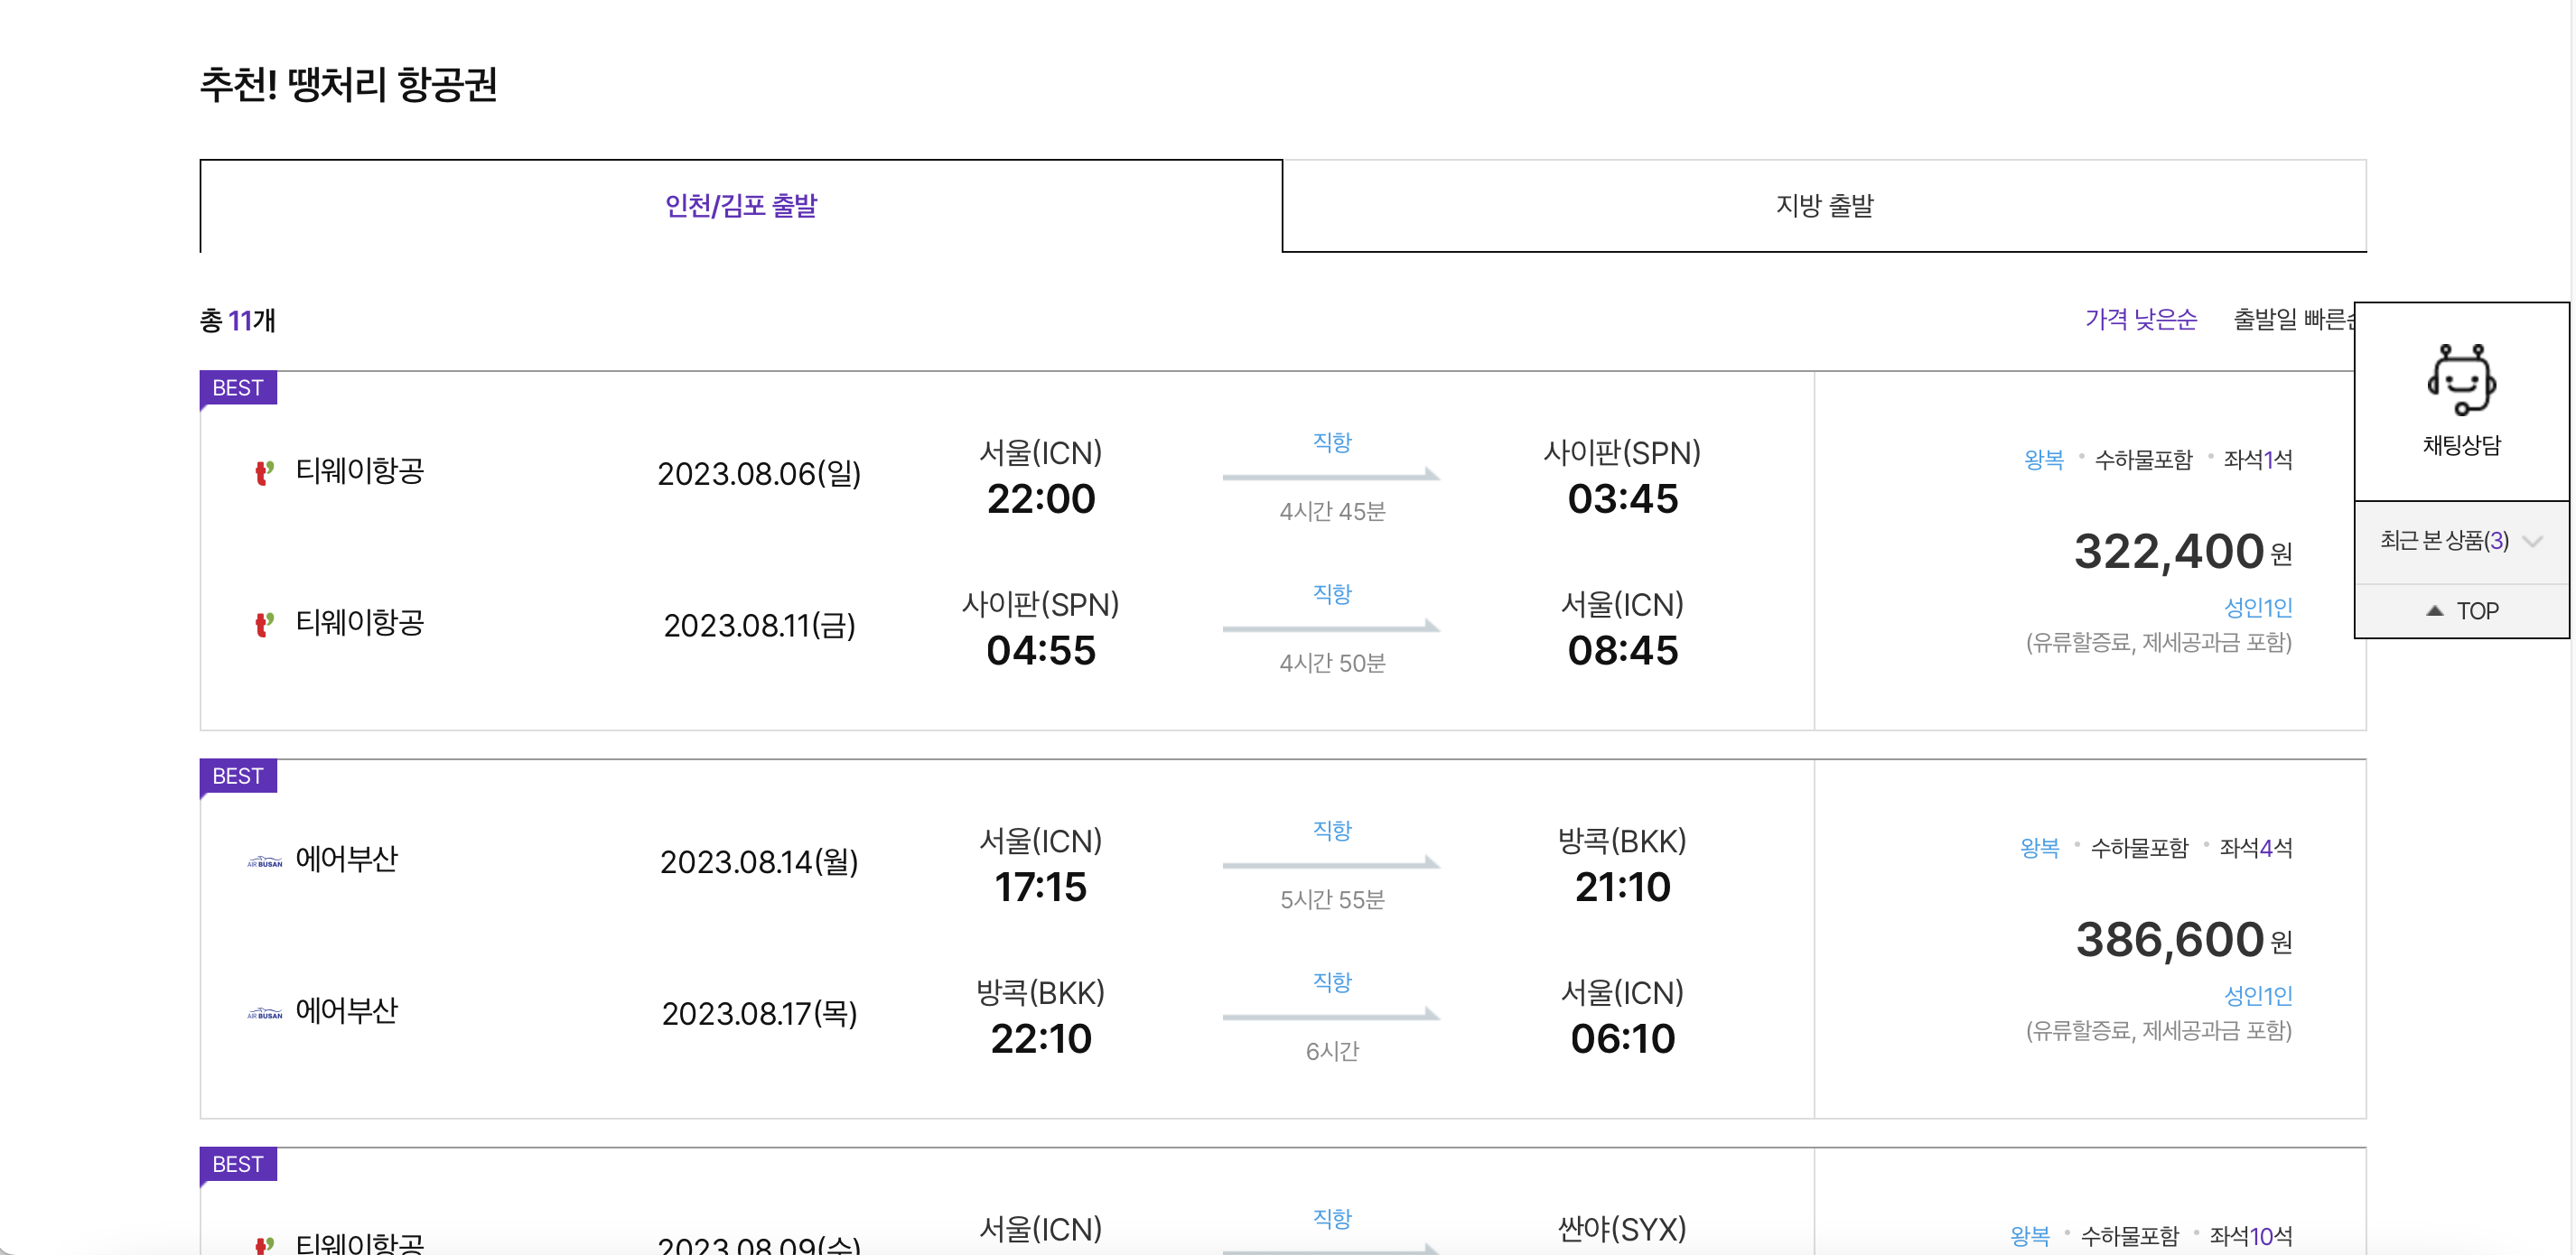The height and width of the screenshot is (1255, 2576).
Task: Sort by earliest departure 출발일 빠른순
Action: pos(2292,319)
